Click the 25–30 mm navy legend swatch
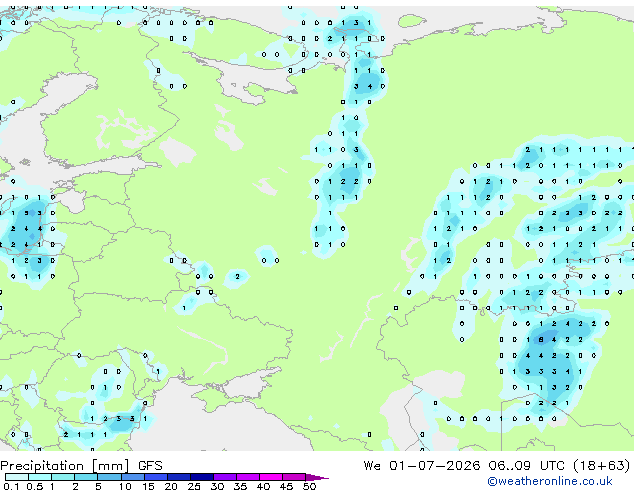634x490 pixels. [201, 477]
